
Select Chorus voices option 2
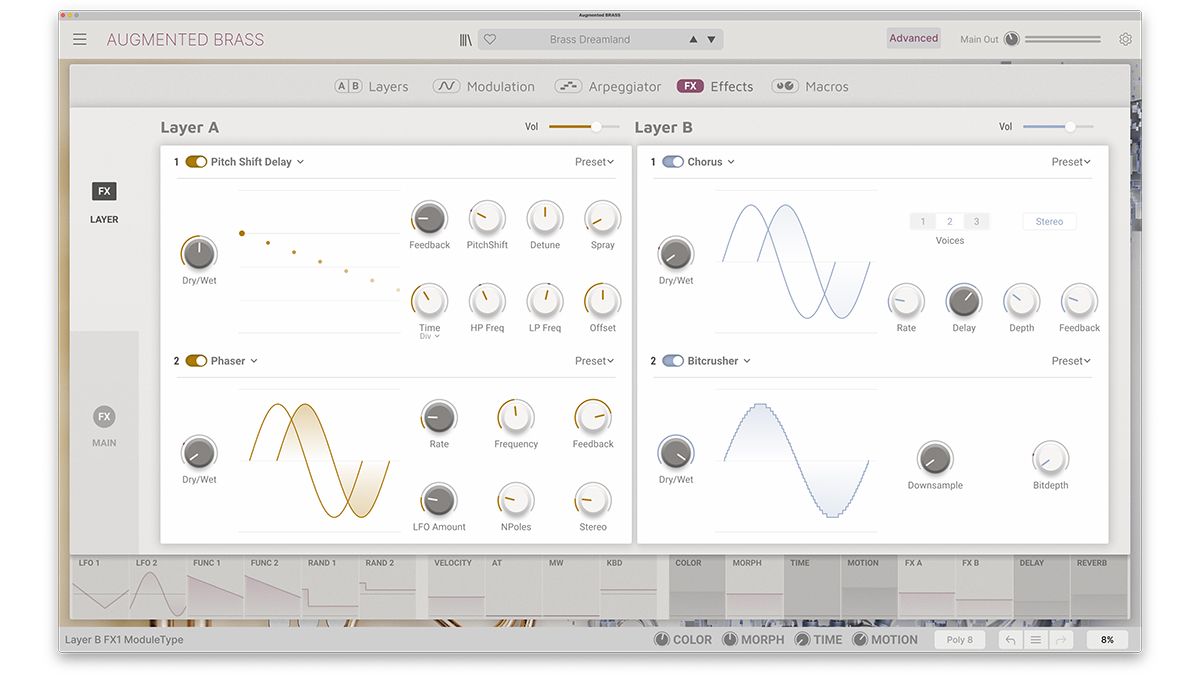tap(950, 222)
